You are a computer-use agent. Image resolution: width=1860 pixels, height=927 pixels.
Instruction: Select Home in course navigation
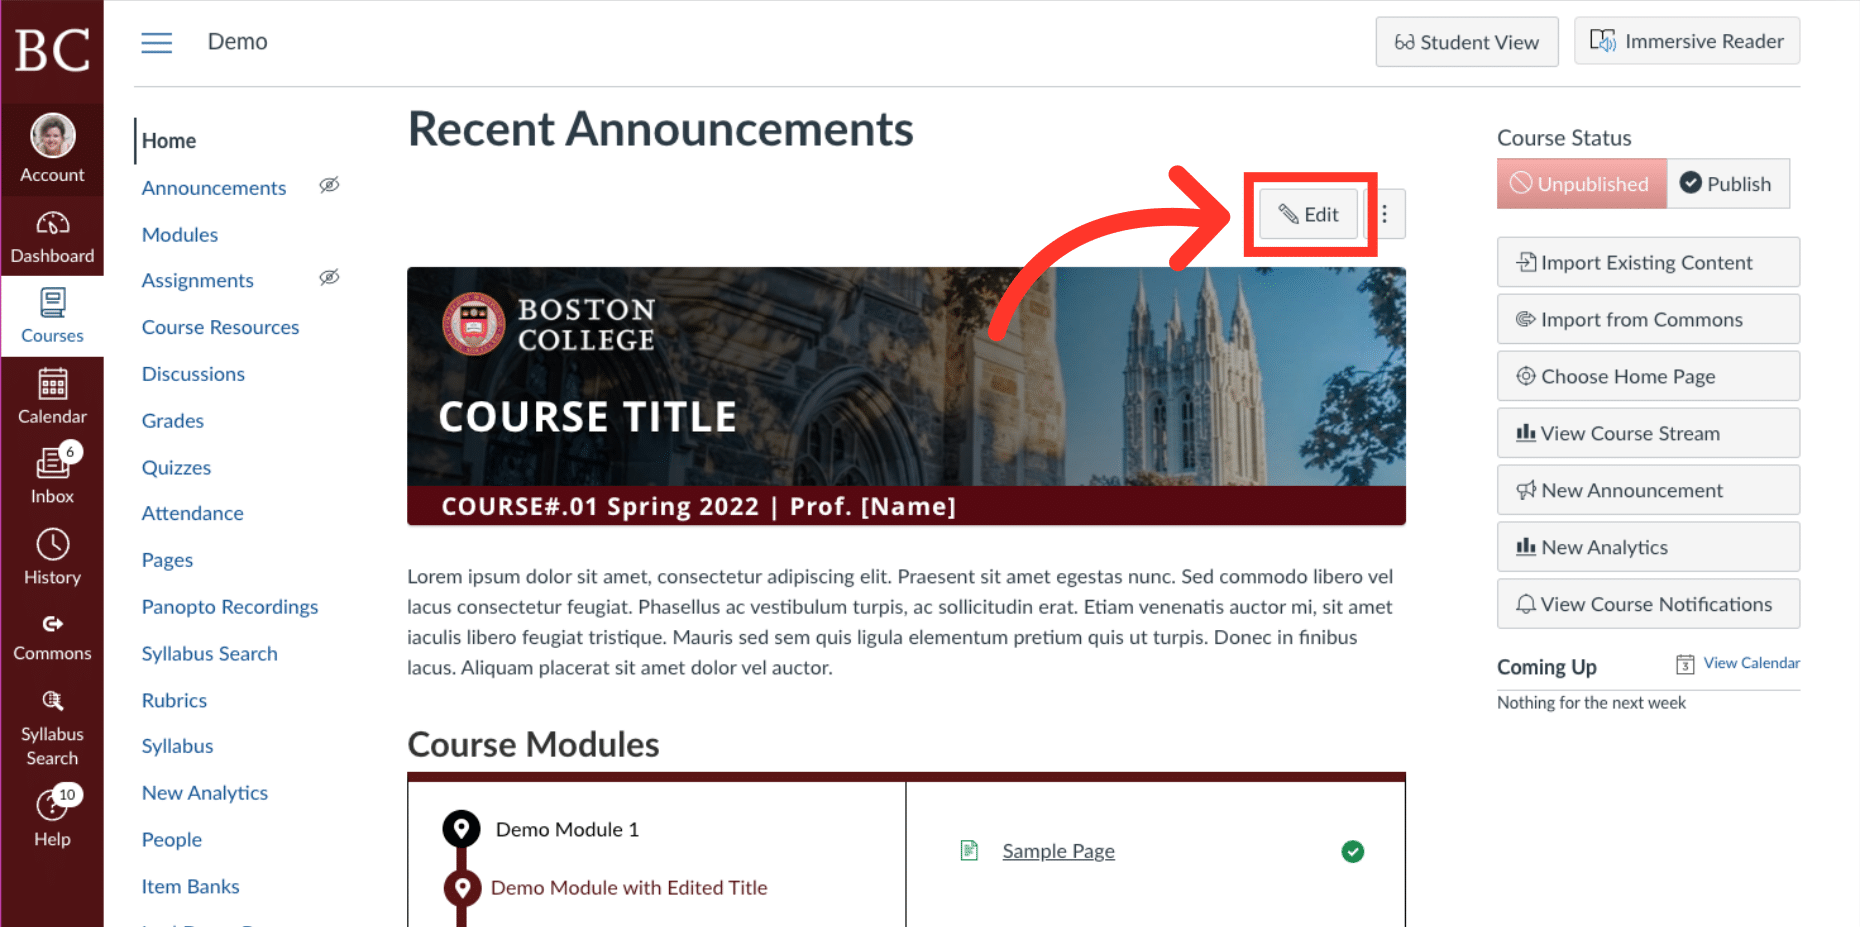tap(168, 141)
